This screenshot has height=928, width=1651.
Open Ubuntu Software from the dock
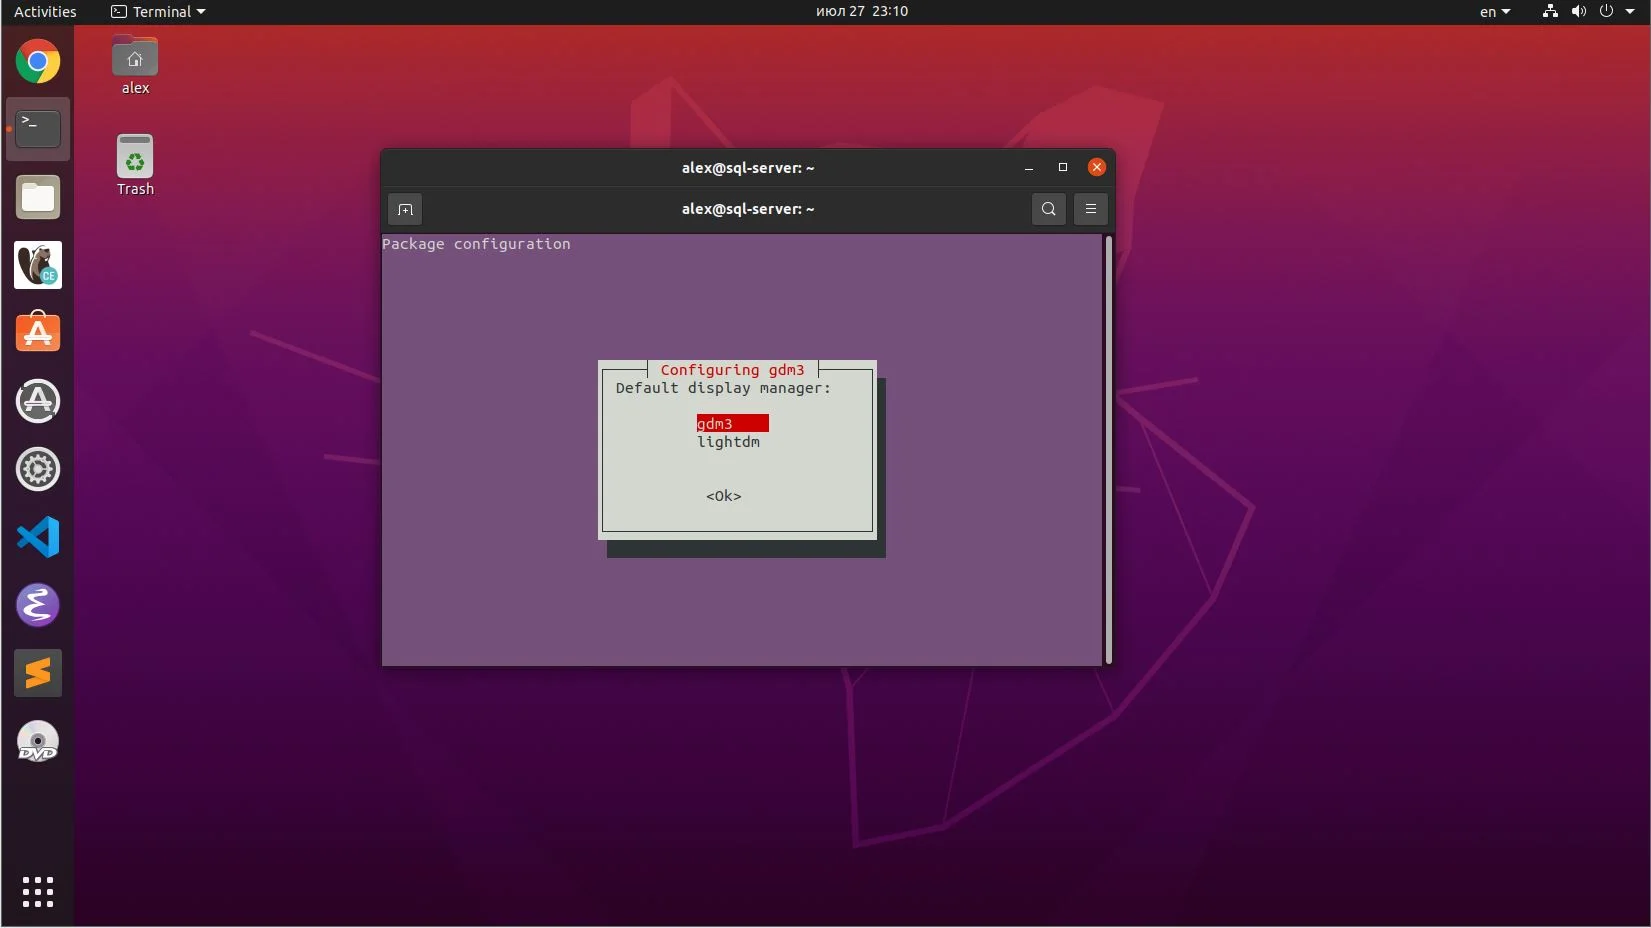38,333
